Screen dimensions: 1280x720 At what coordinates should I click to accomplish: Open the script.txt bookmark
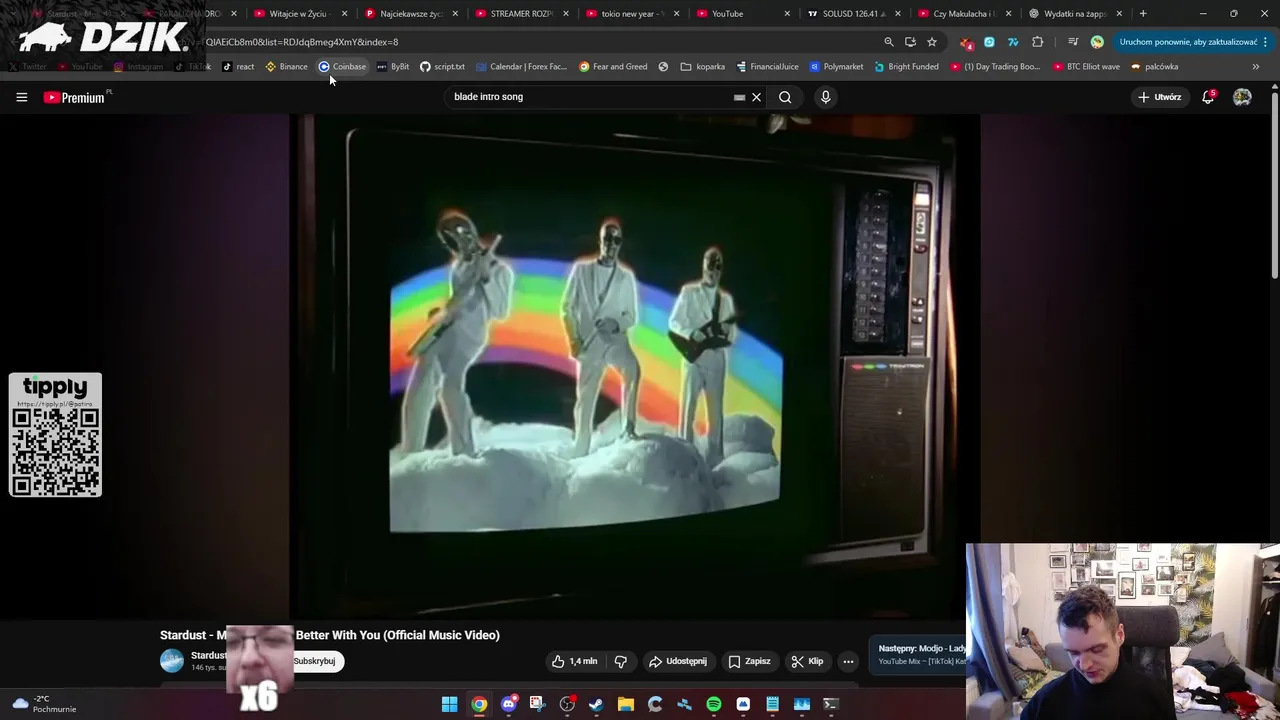[x=442, y=67]
